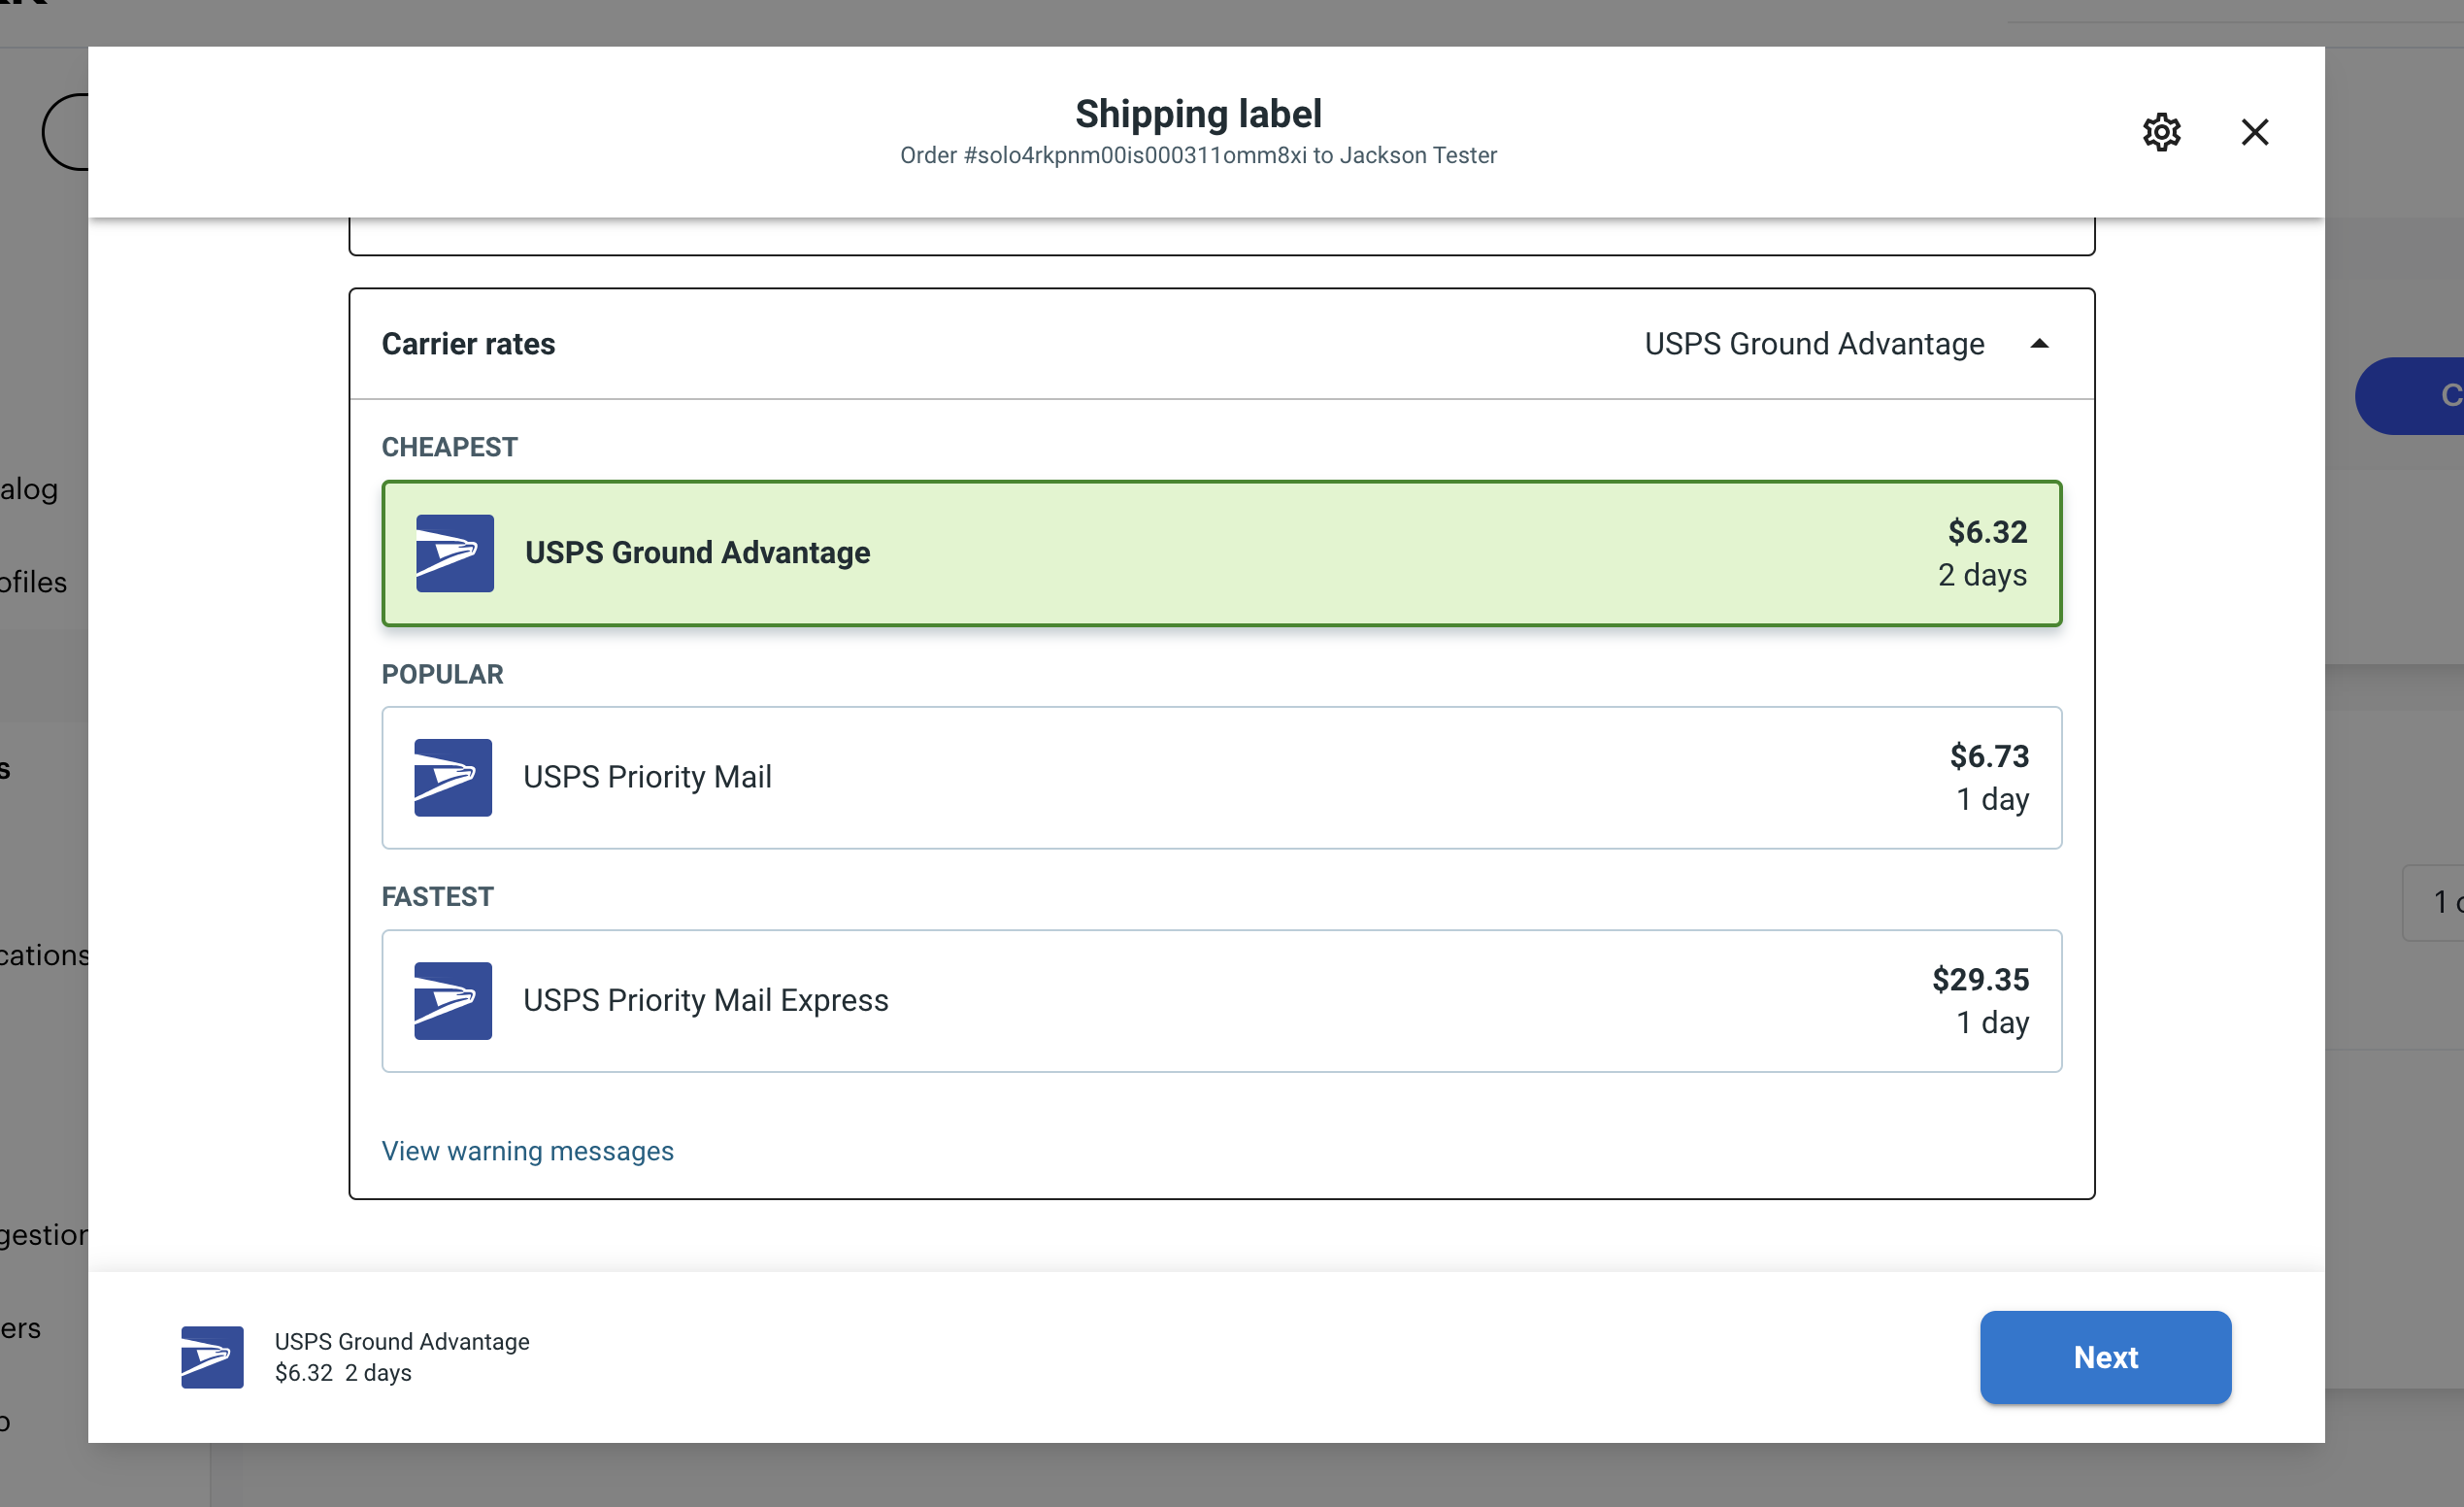2464x1507 pixels.
Task: Click the order number under the dialog title
Action: 1198,155
